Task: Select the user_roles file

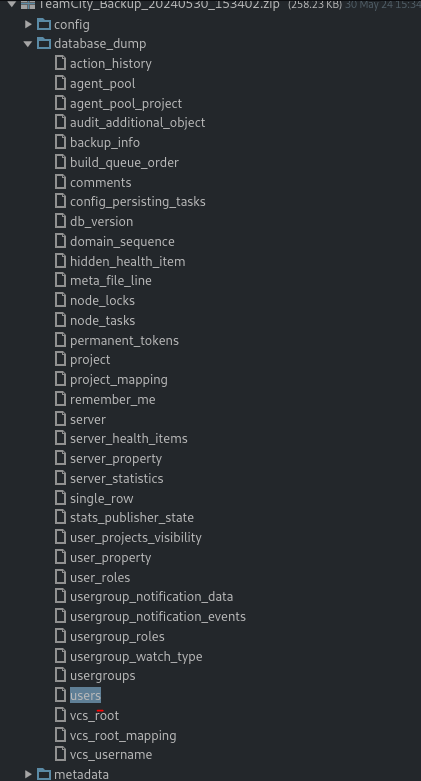Action: pyautogui.click(x=100, y=577)
